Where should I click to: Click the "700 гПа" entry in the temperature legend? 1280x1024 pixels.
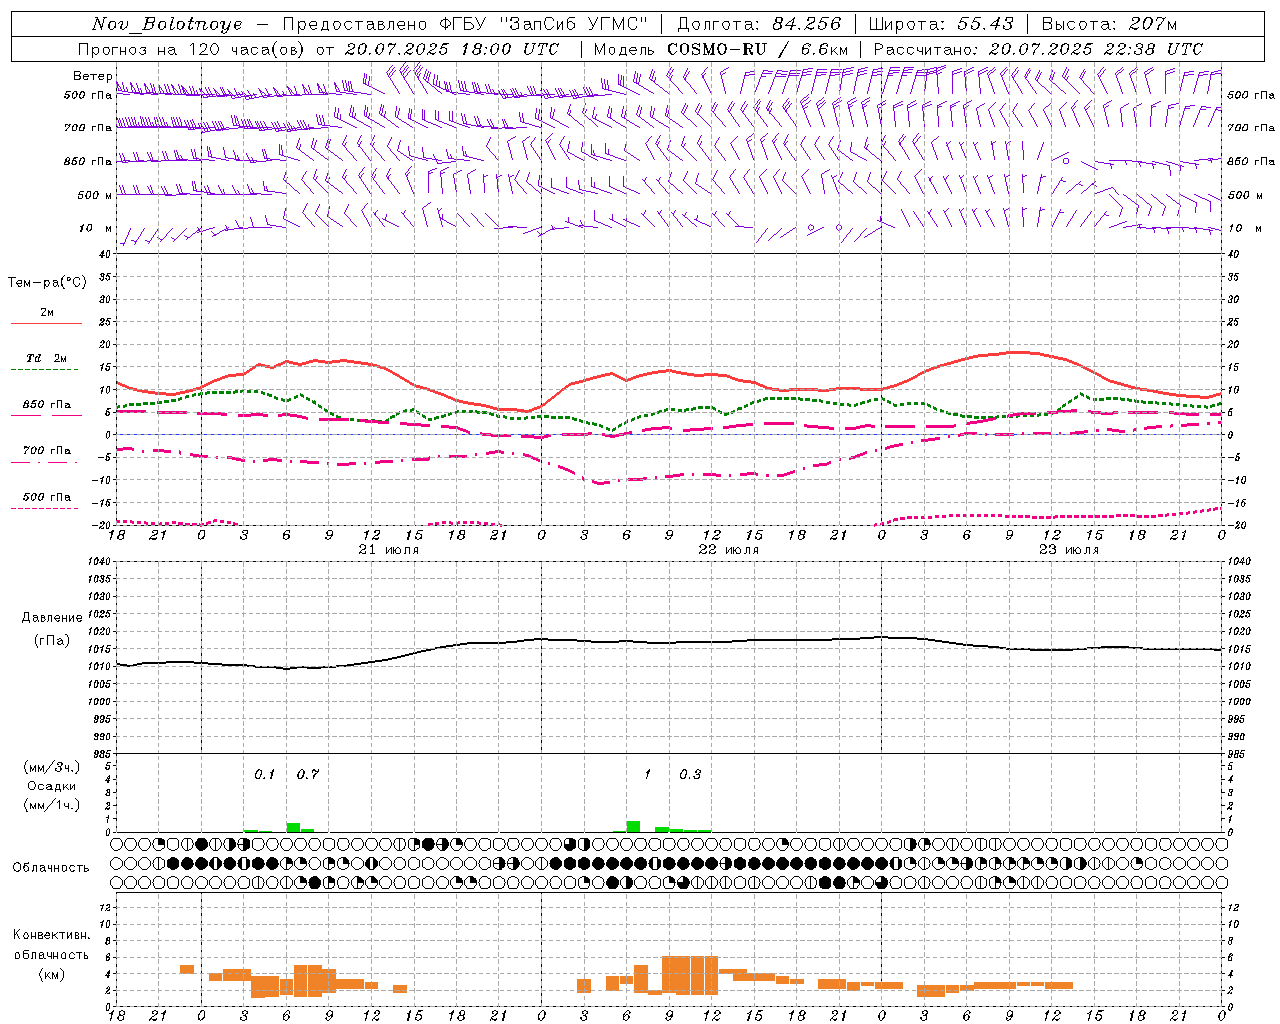point(47,451)
